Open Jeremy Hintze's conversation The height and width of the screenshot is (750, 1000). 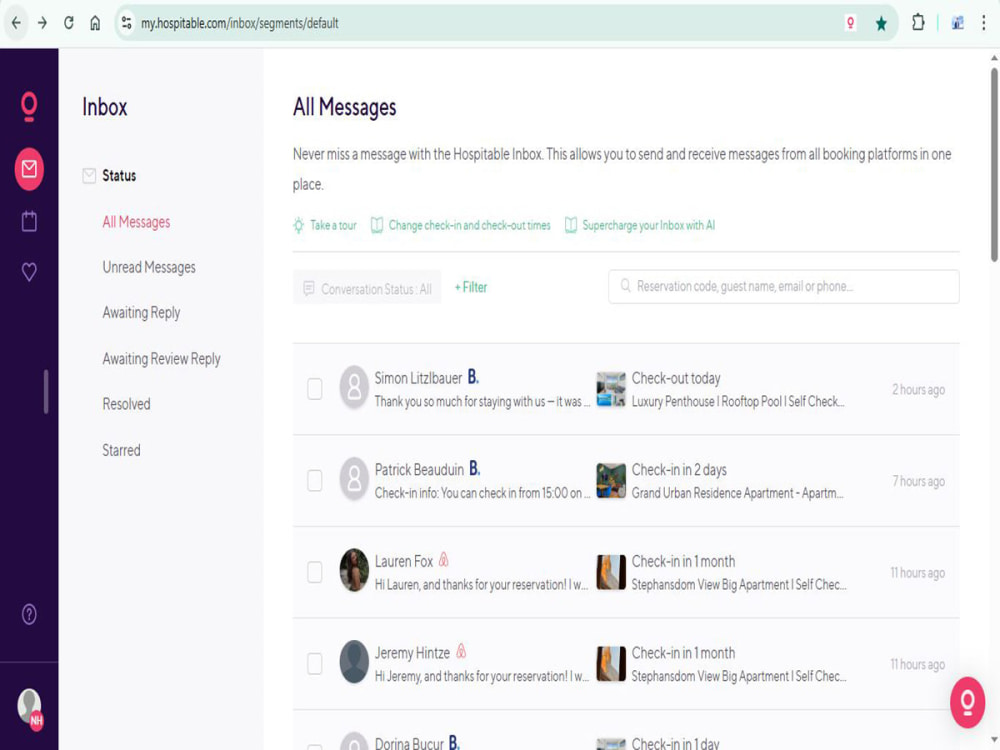coord(626,664)
